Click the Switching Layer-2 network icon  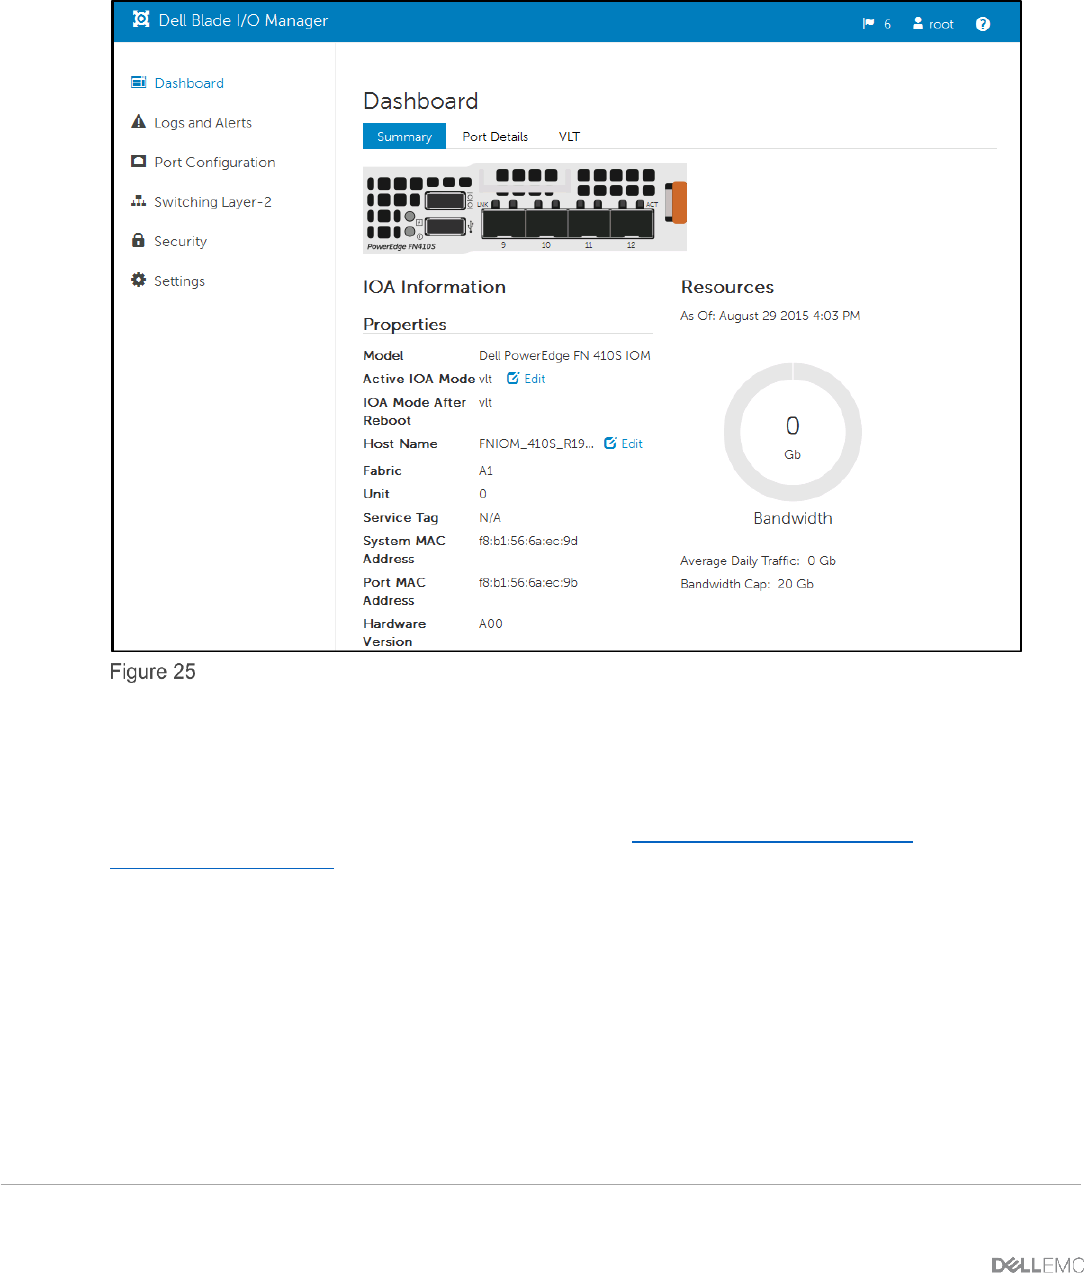tap(139, 201)
